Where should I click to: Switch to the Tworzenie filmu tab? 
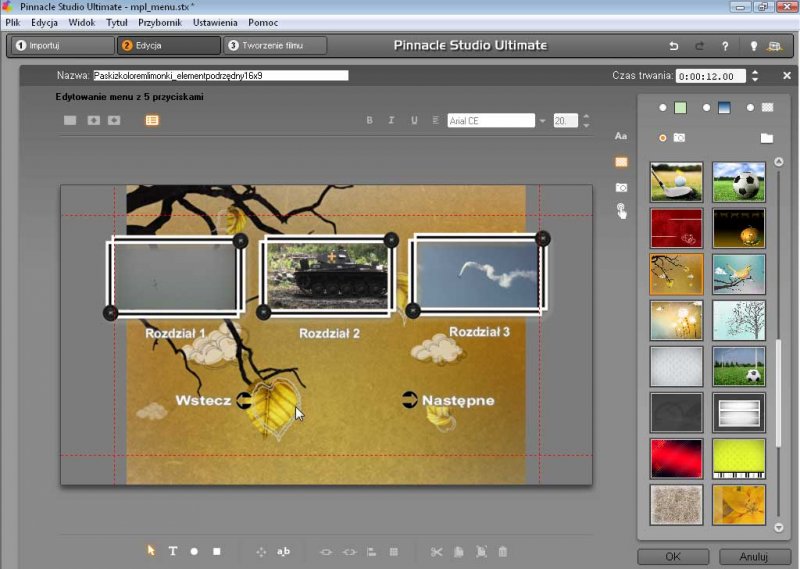click(x=275, y=46)
